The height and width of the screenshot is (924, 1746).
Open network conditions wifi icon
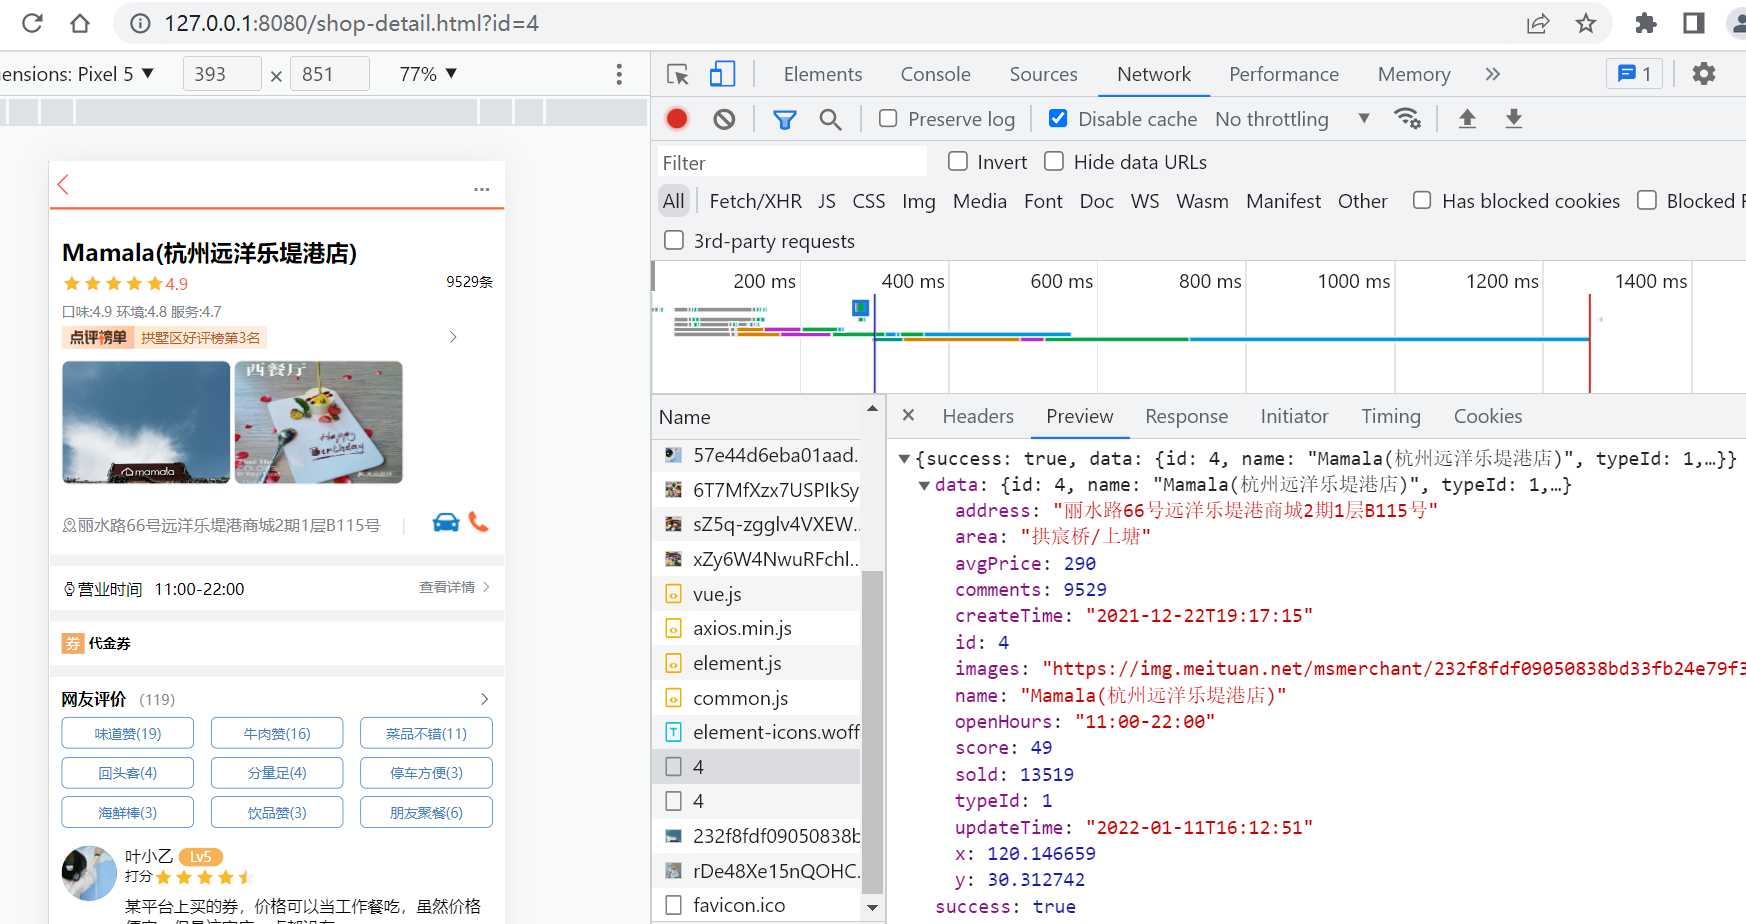pos(1408,119)
